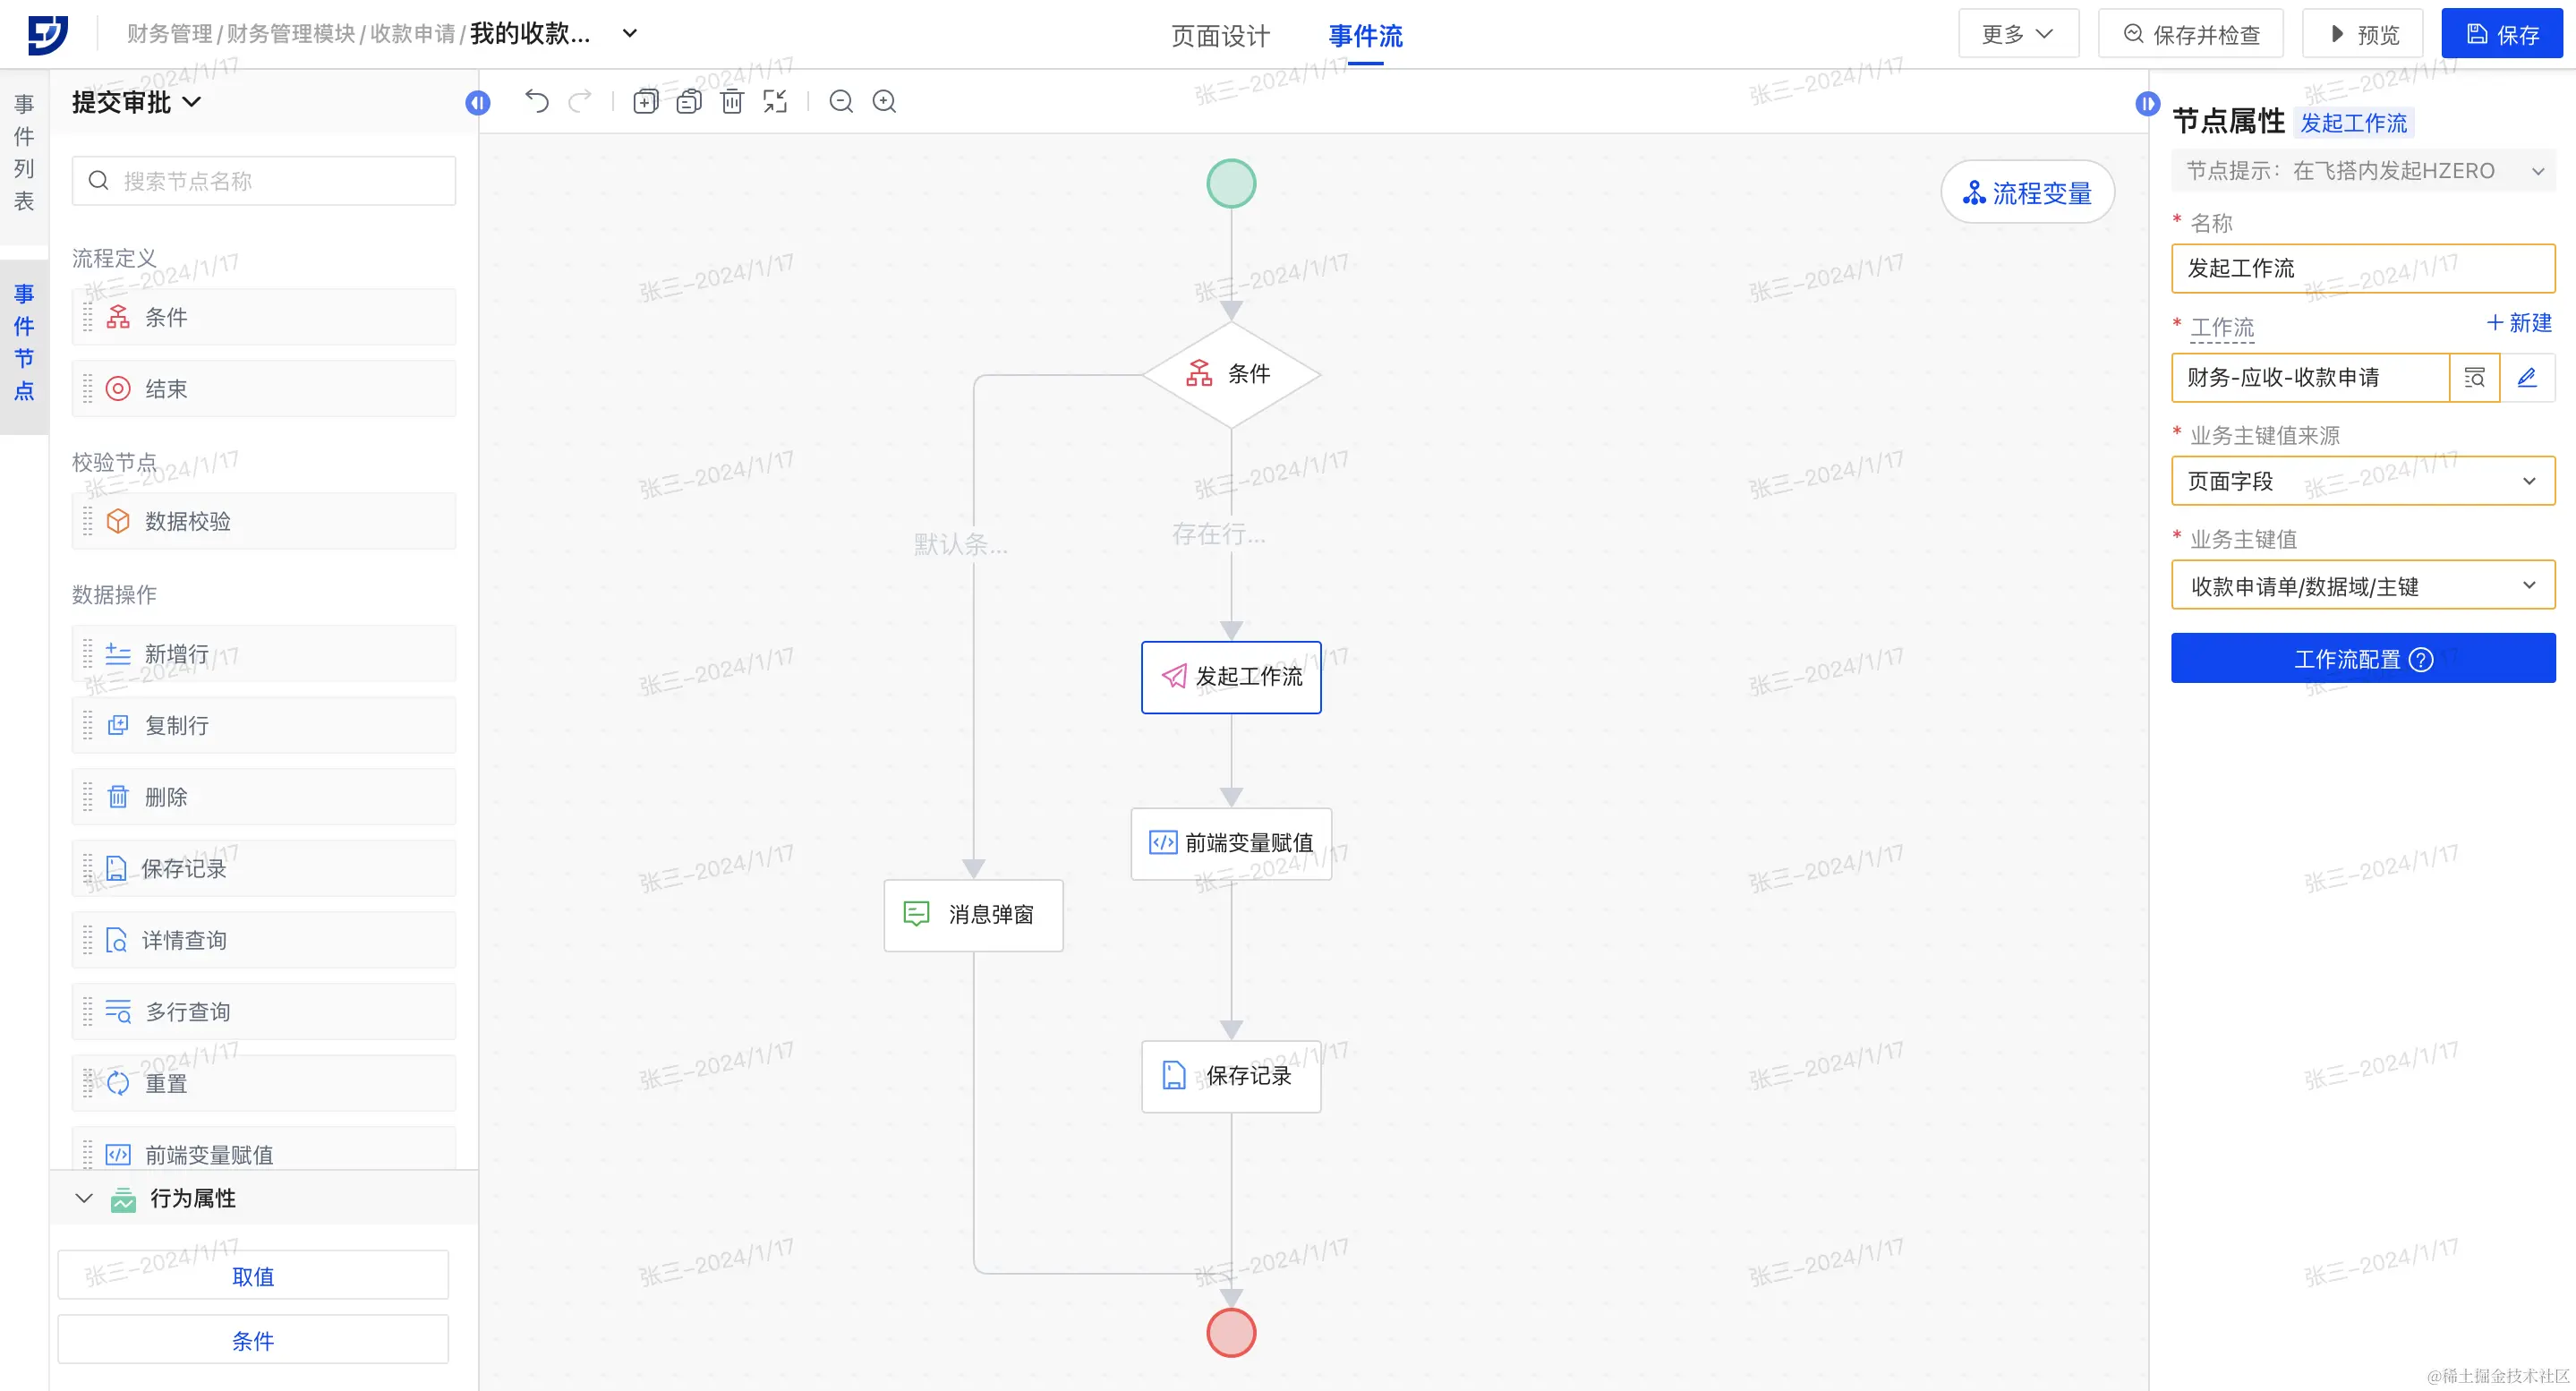Viewport: 2576px width, 1391px height.
Task: Click the blue 工作流配置 button
Action: tap(2362, 658)
